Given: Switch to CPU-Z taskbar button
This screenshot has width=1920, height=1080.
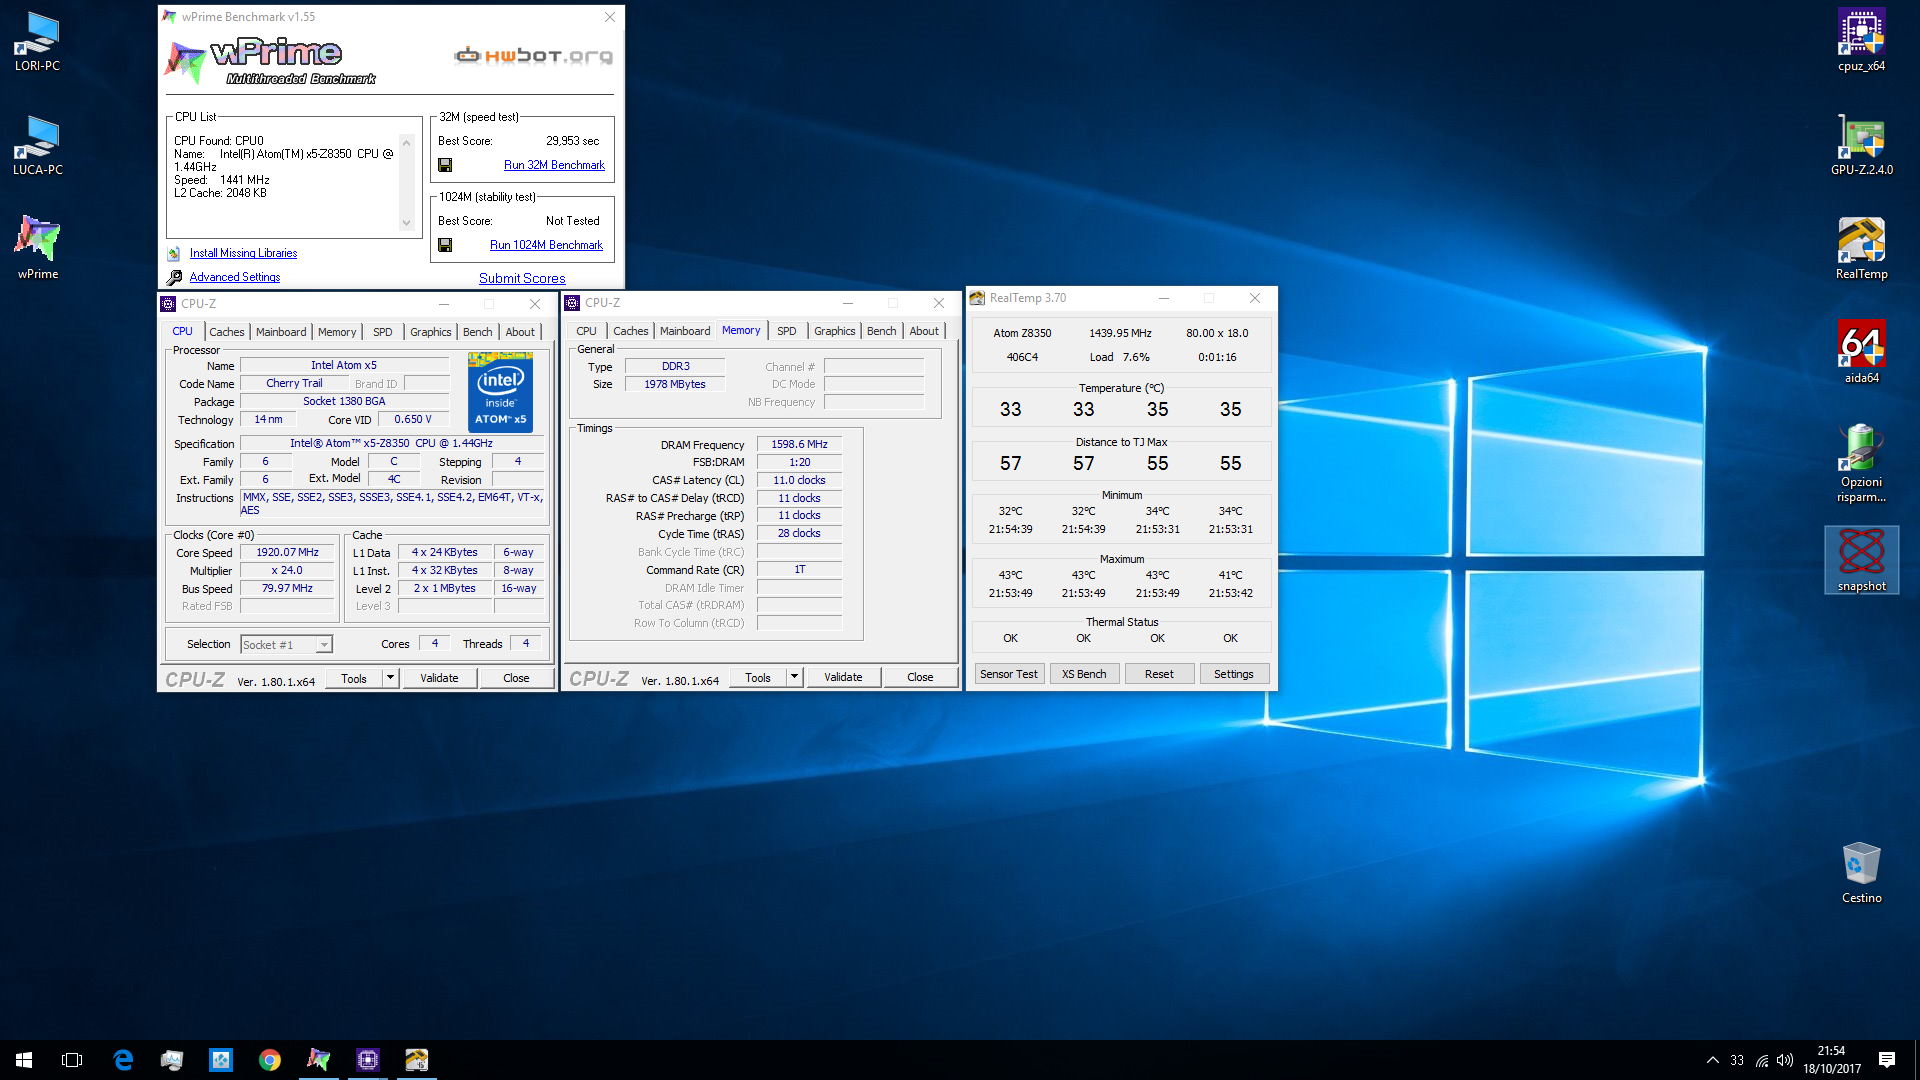Looking at the screenshot, I should [x=368, y=1060].
